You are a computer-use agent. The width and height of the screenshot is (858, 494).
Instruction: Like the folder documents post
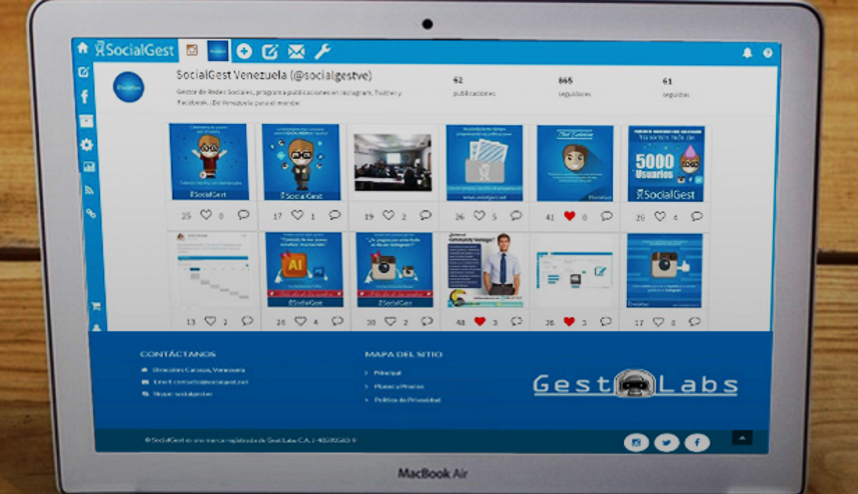tap(479, 216)
